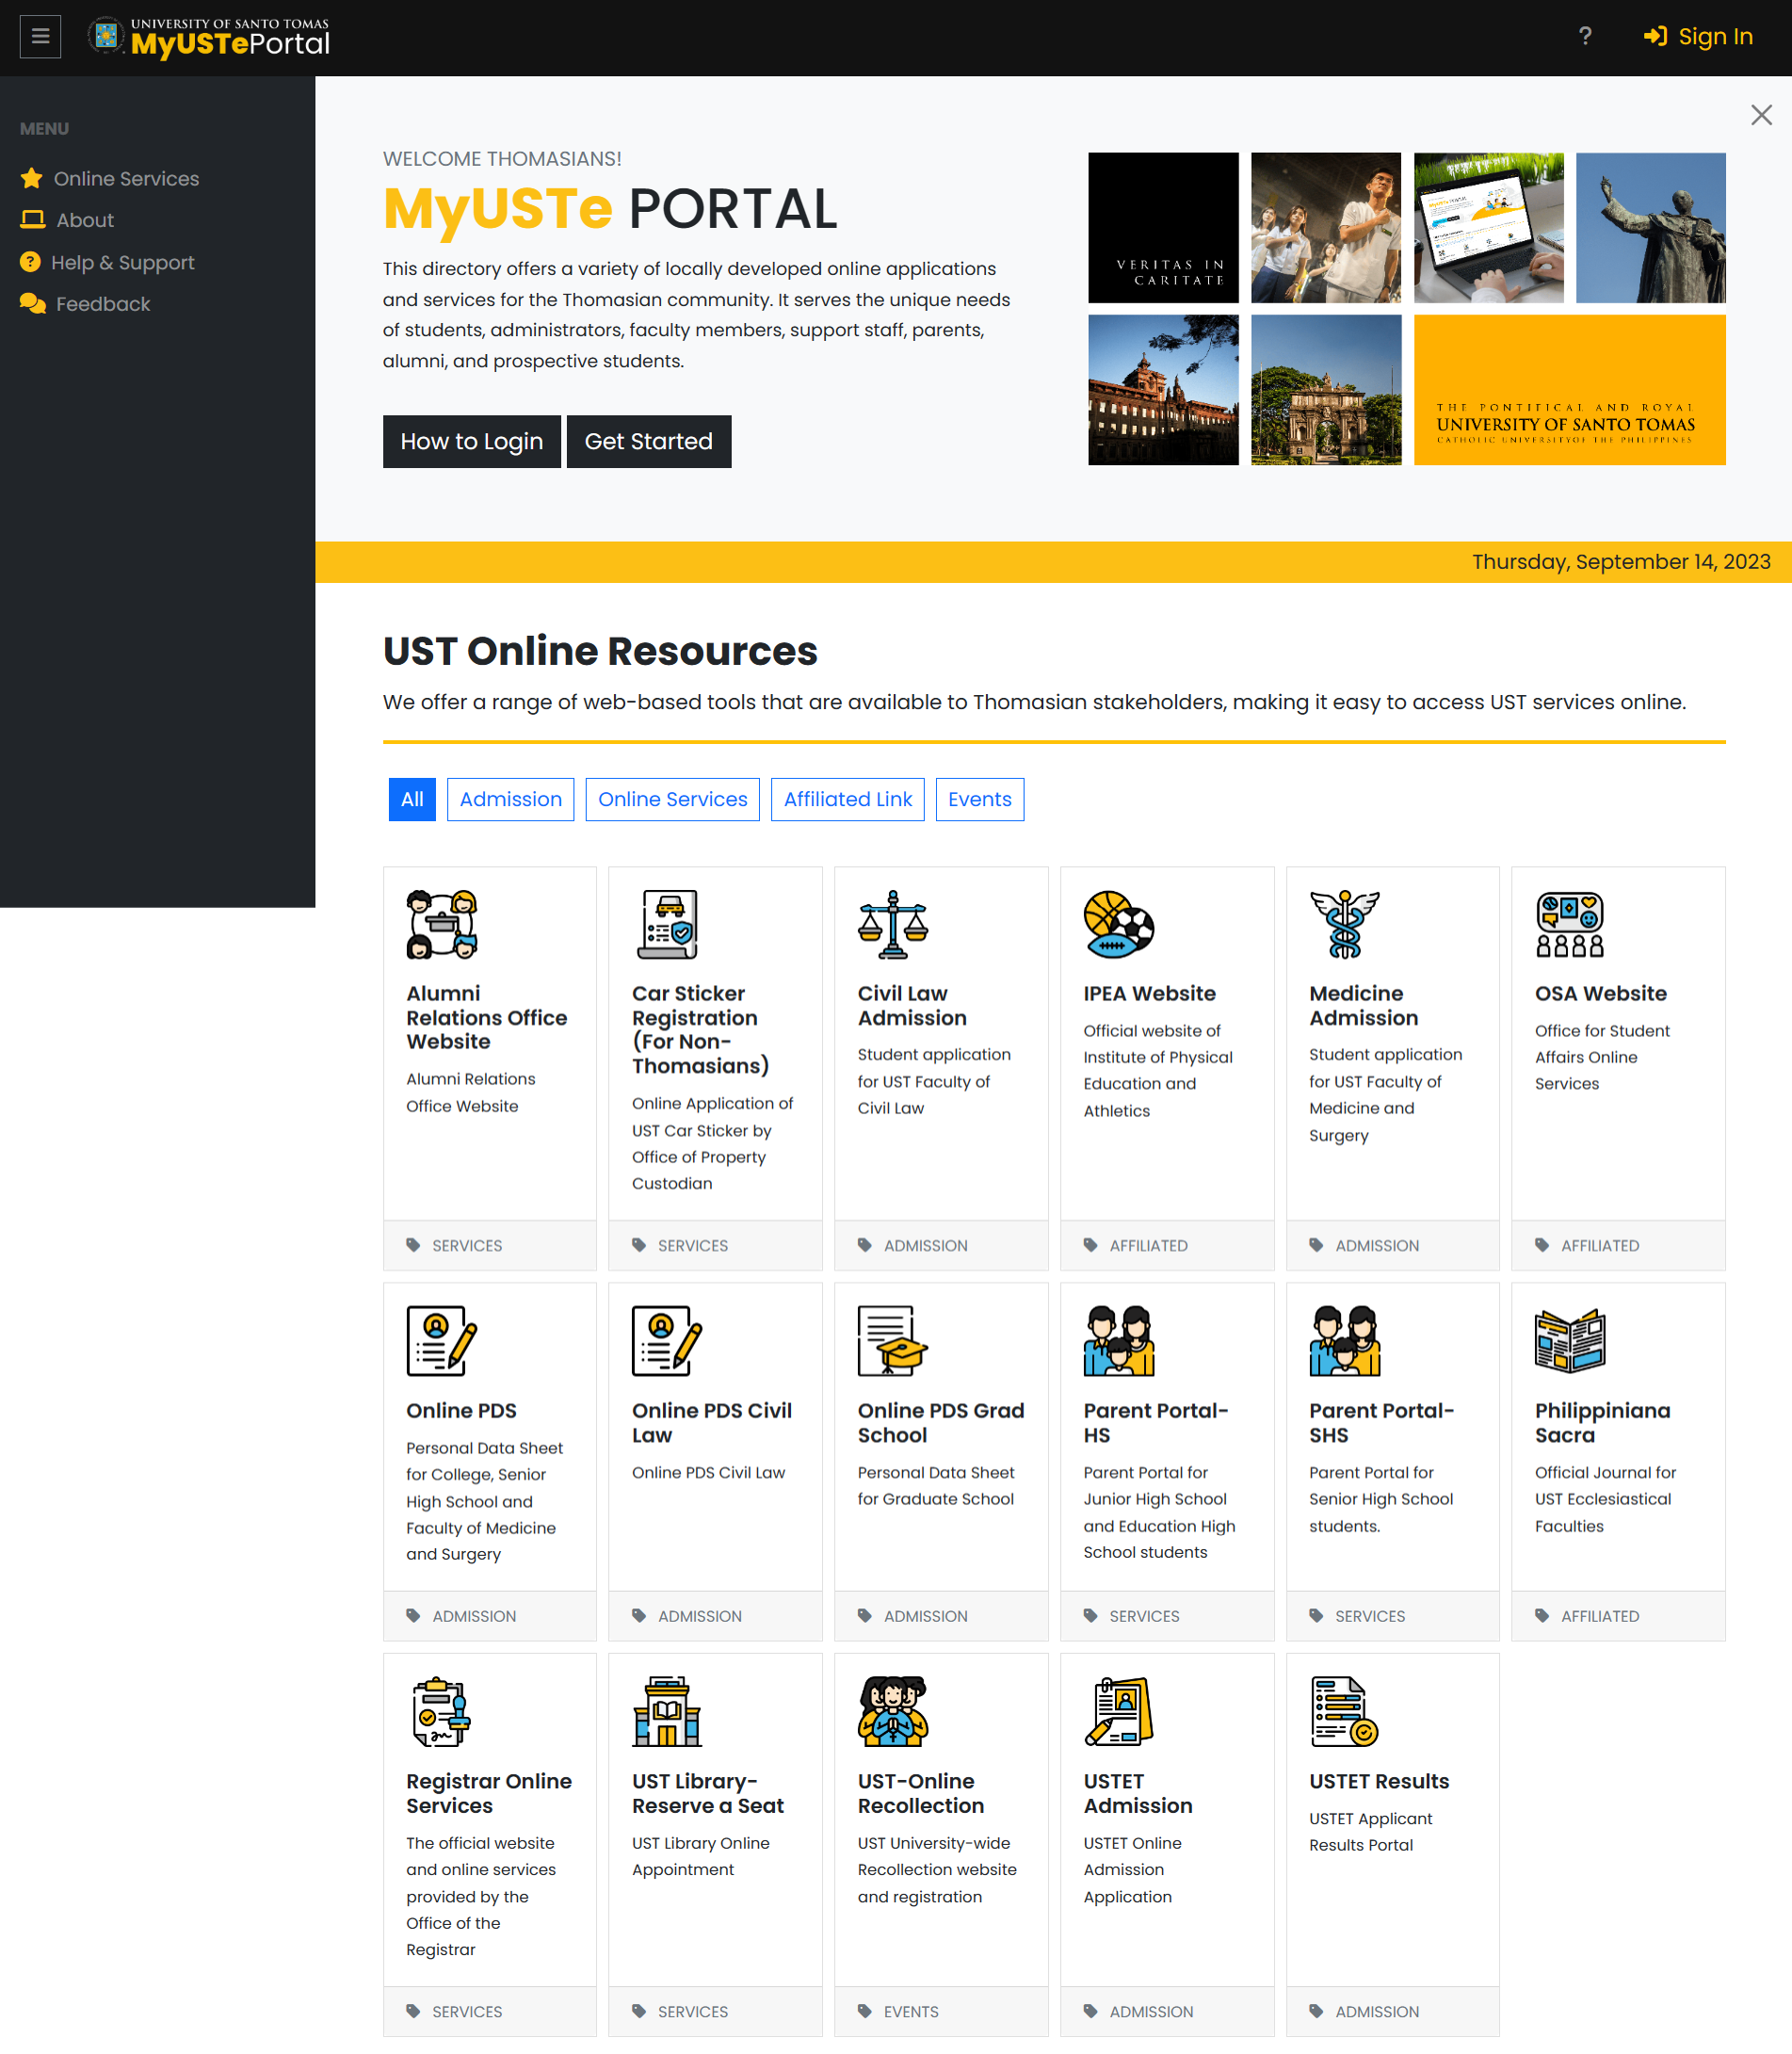The height and width of the screenshot is (2054, 1792).
Task: Click the Car Sticker Registration document icon
Action: coord(668,924)
